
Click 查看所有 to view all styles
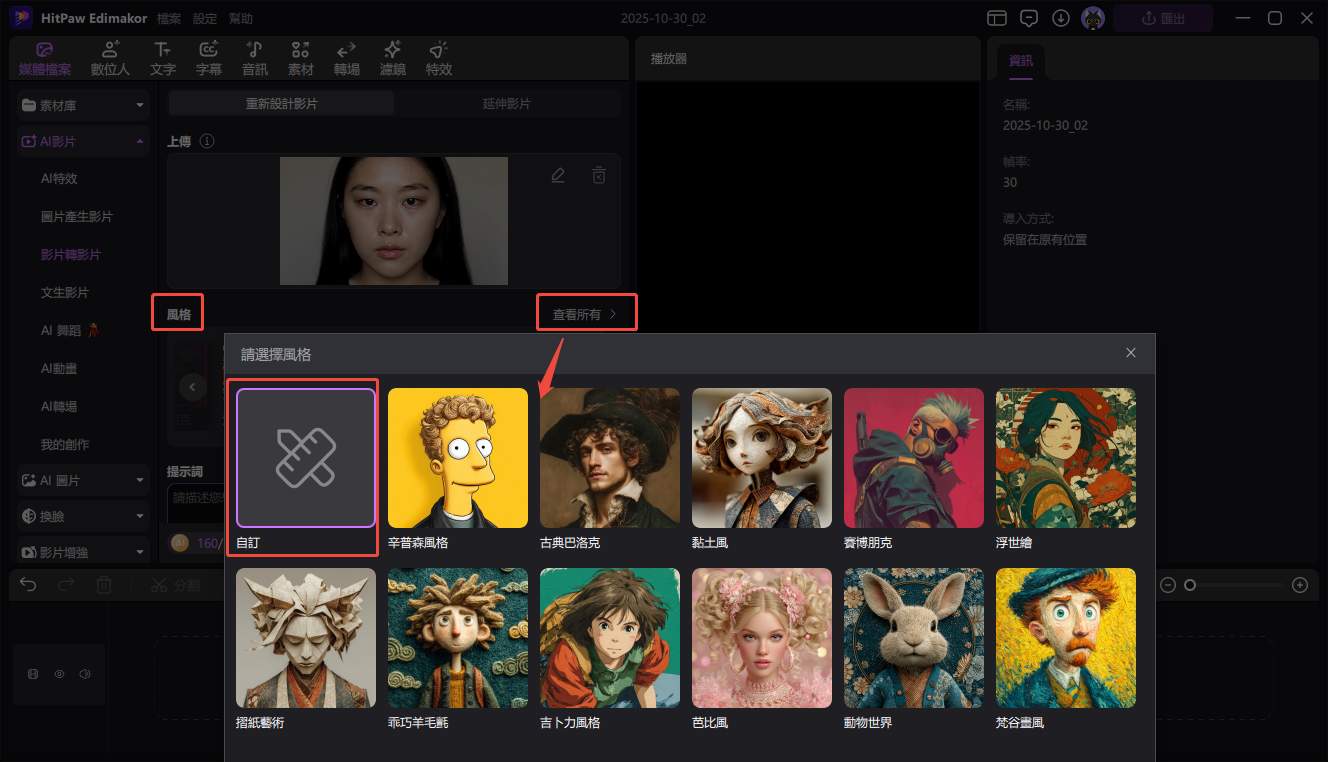pyautogui.click(x=586, y=314)
